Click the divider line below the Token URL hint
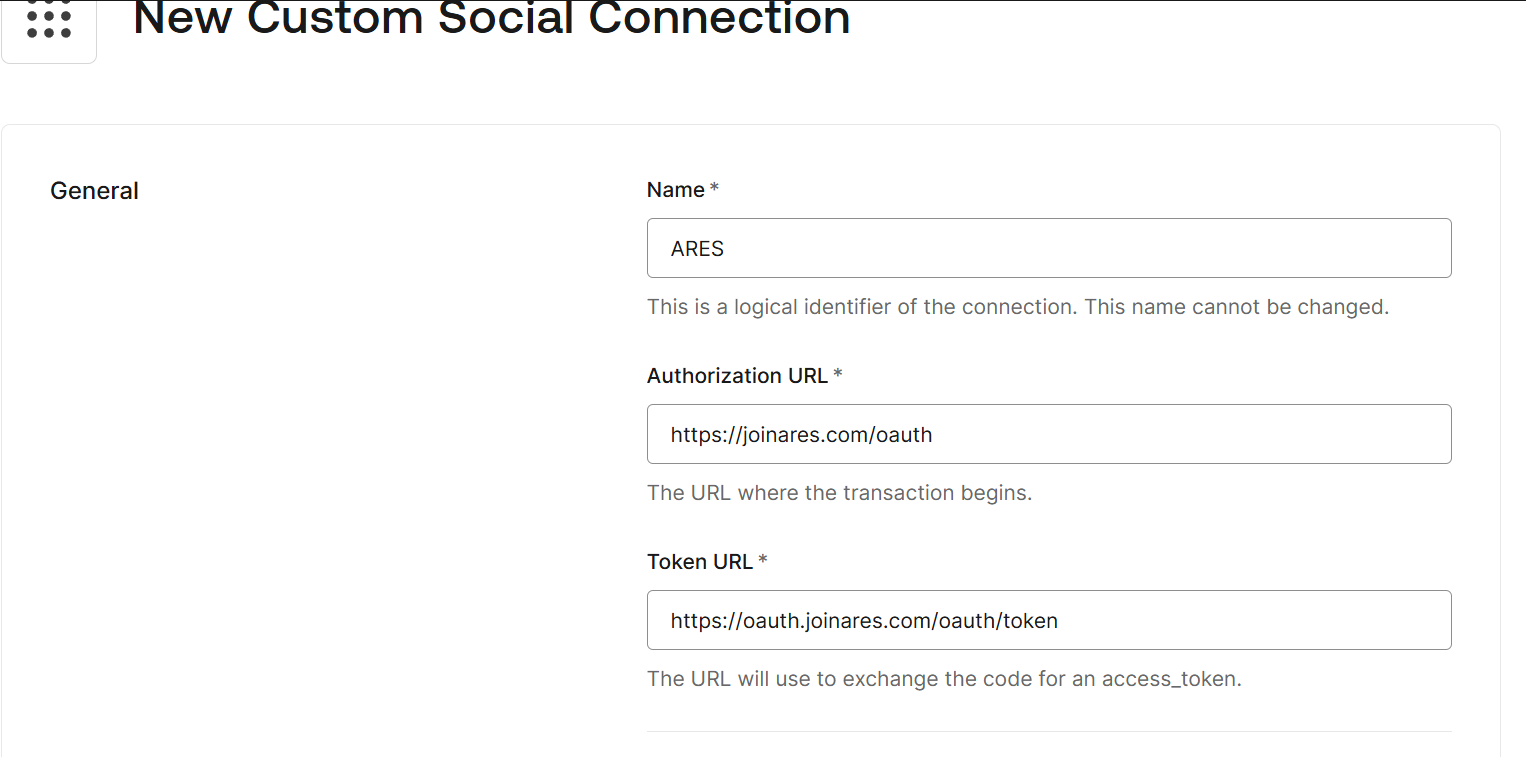 [x=1048, y=731]
